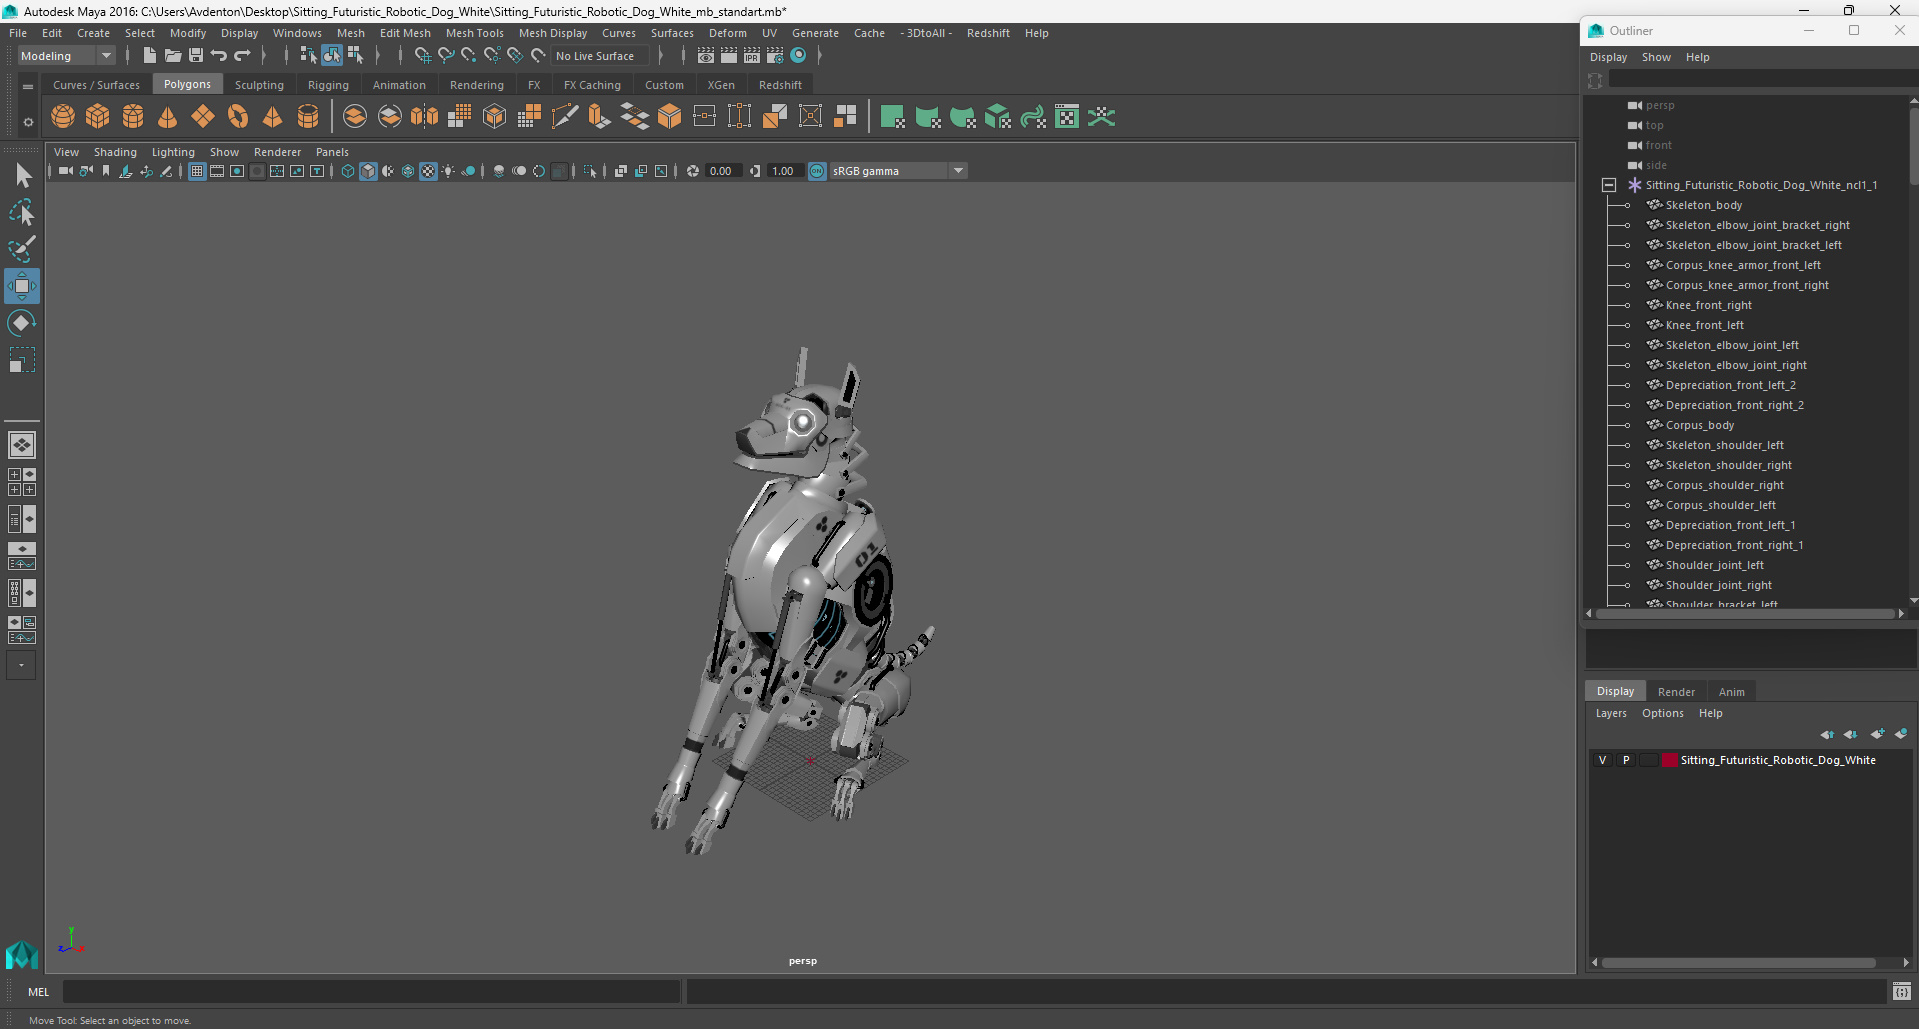Open the shelf options gear menu

[28, 122]
